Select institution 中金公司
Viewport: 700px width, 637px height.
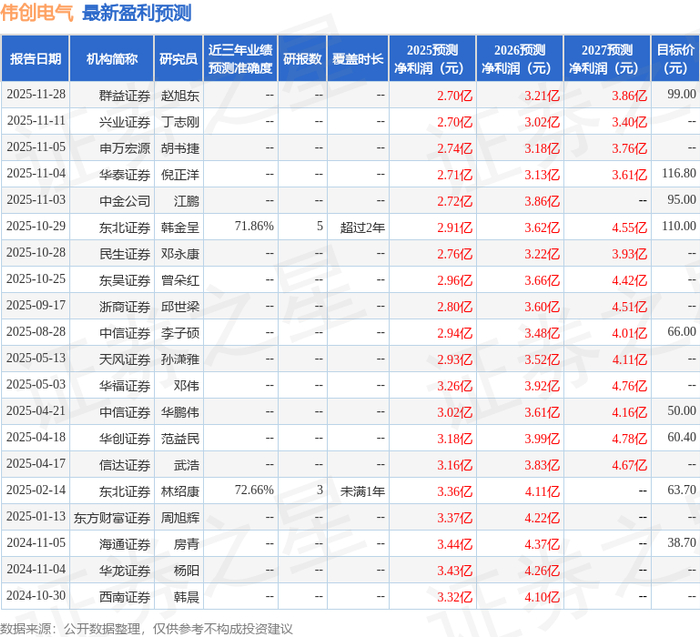click(125, 201)
